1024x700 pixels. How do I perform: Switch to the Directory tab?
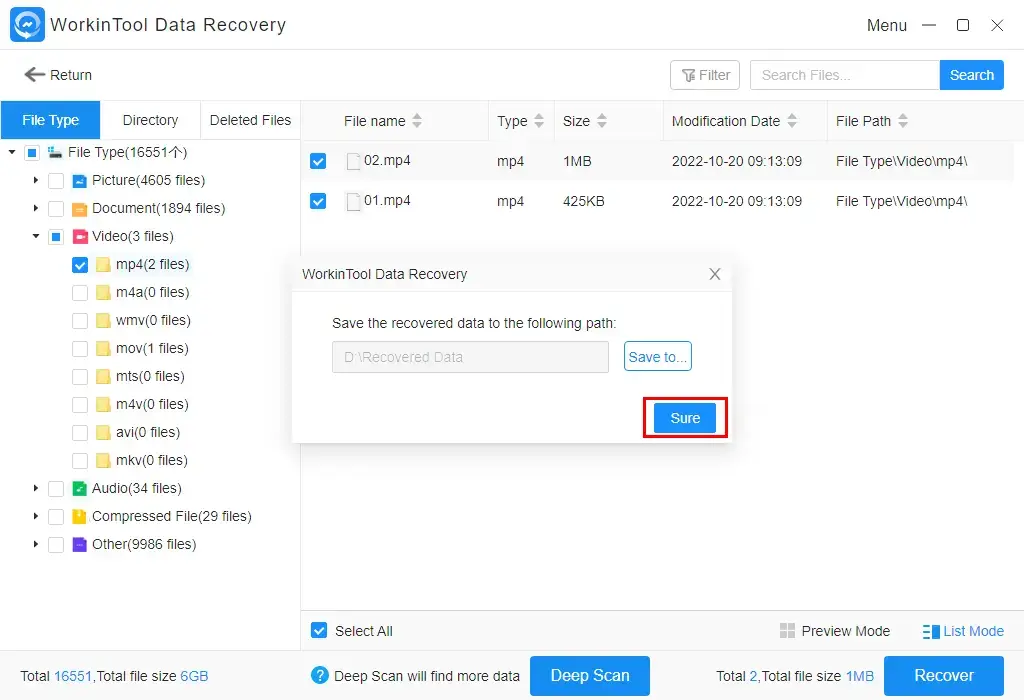pyautogui.click(x=150, y=120)
